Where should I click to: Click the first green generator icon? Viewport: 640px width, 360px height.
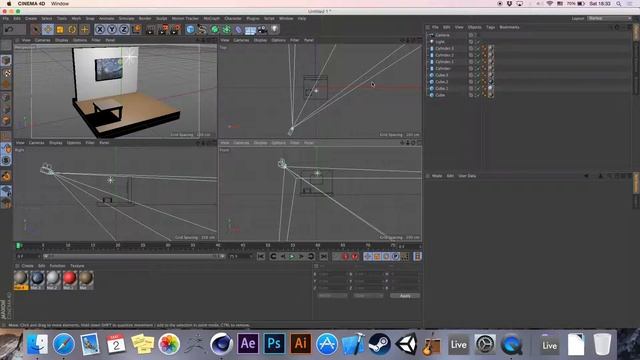pos(215,29)
